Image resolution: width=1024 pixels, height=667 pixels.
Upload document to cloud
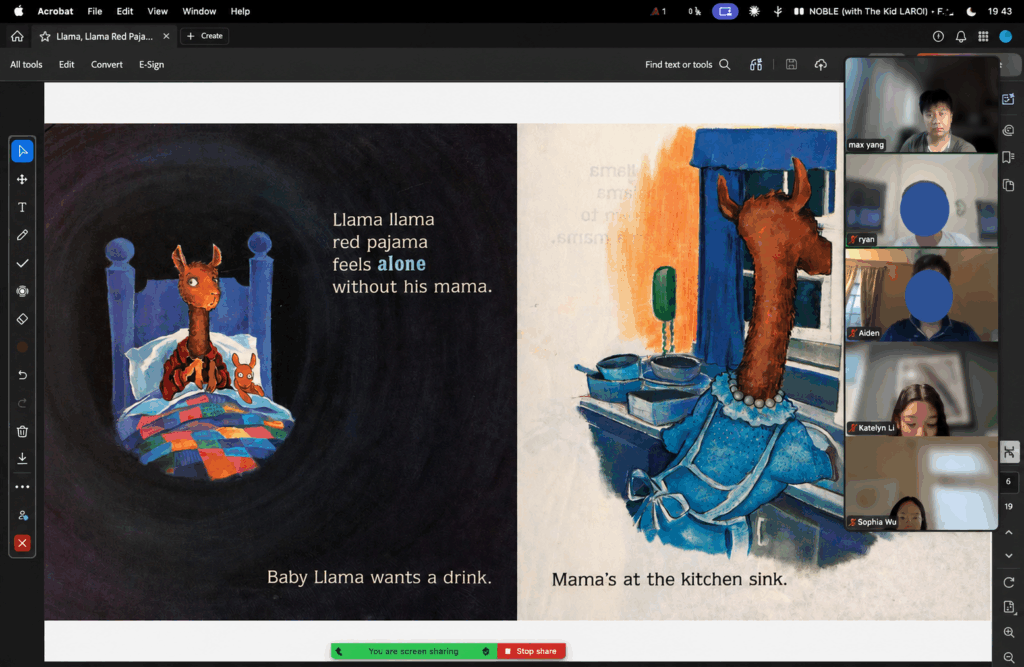pos(821,65)
